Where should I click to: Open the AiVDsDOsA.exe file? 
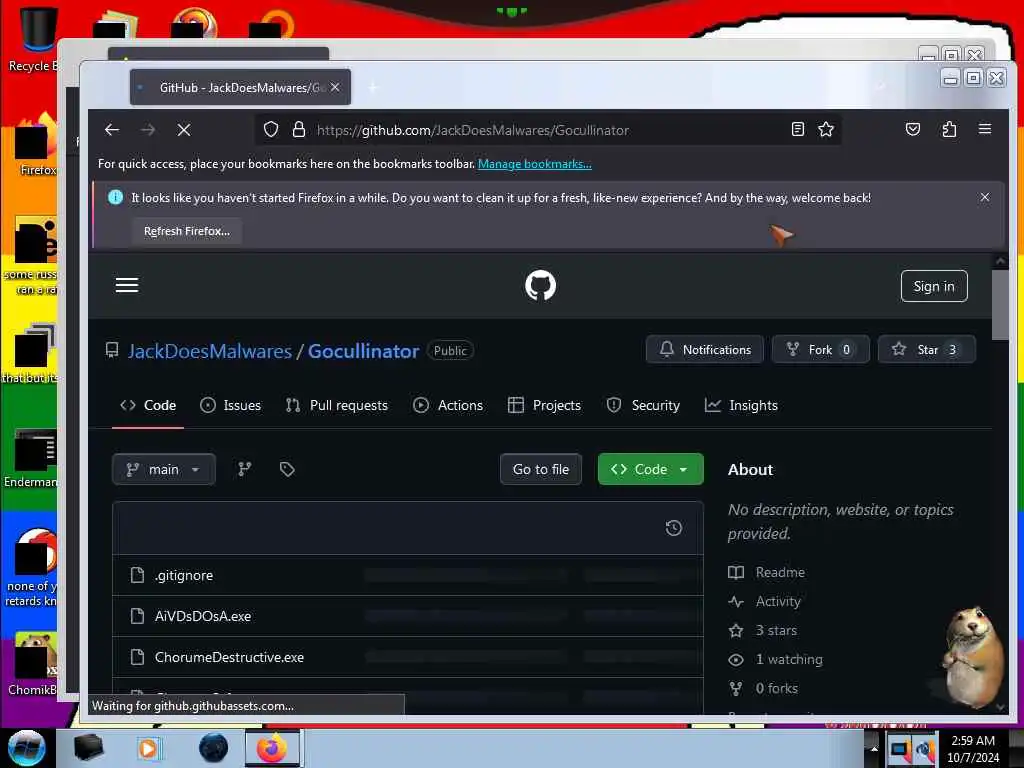click(202, 616)
